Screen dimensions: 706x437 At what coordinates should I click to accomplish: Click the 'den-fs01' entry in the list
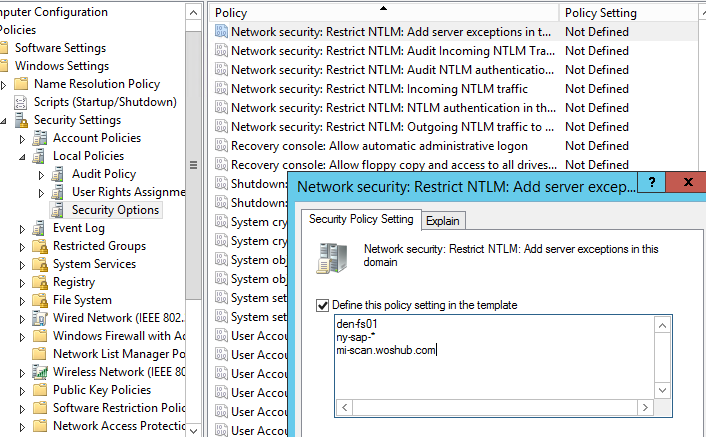coord(357,324)
